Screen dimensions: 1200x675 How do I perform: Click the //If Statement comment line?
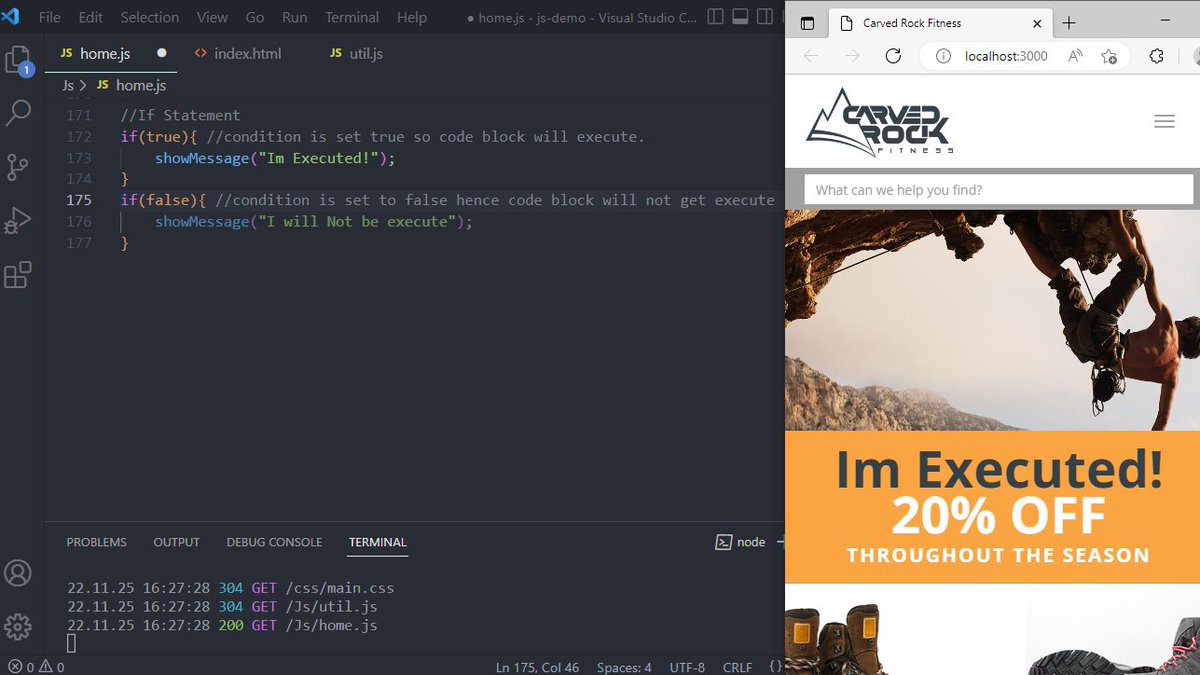coord(180,115)
